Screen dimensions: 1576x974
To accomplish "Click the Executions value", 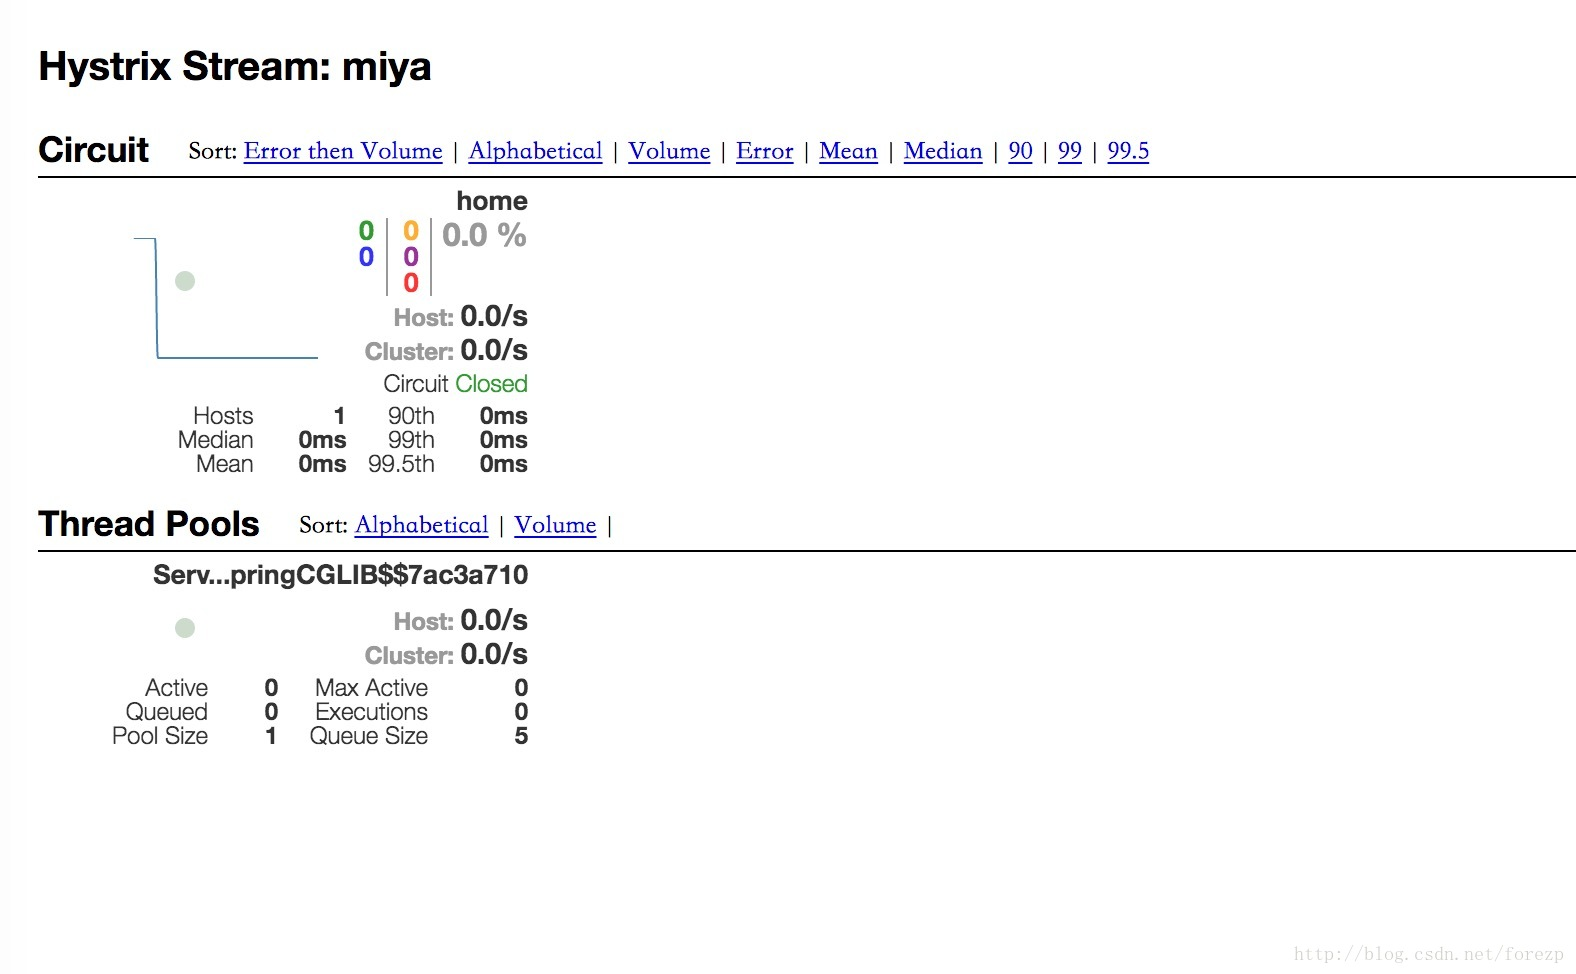I will point(521,712).
